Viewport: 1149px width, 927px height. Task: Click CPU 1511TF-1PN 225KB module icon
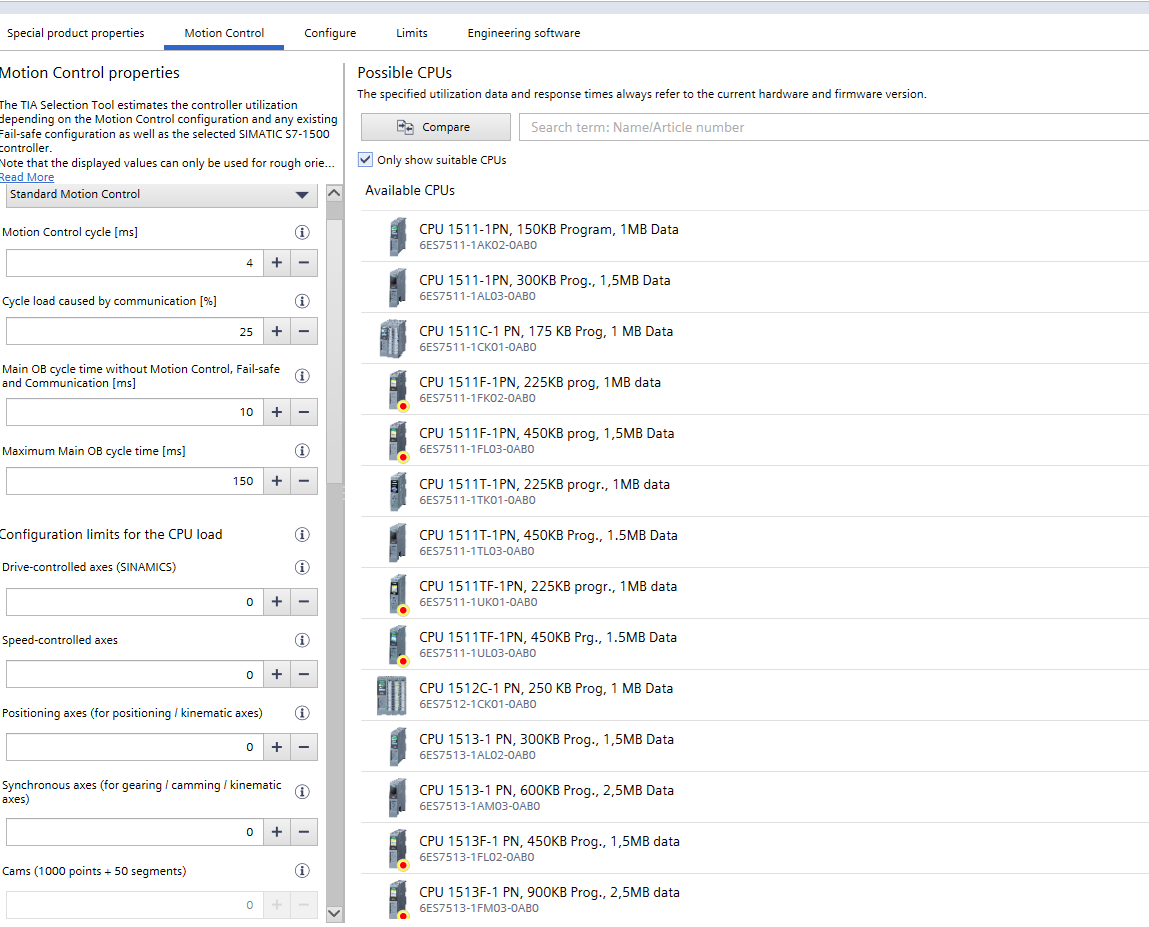pos(397,594)
